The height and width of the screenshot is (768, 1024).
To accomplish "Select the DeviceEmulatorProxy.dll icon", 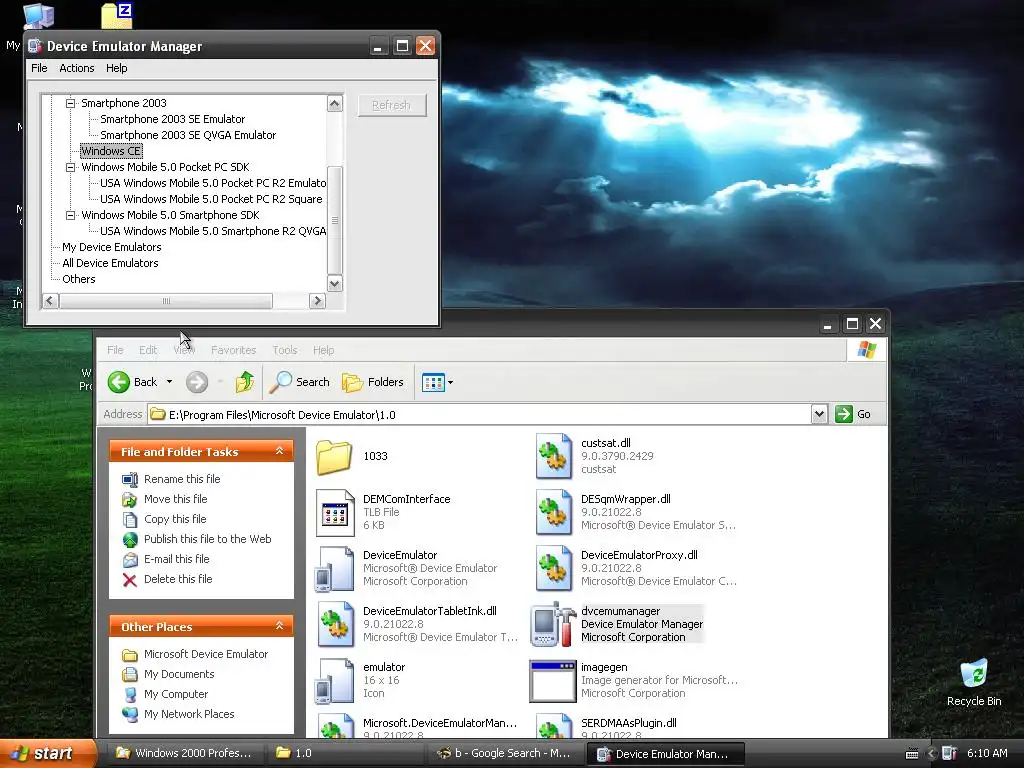I will [553, 569].
